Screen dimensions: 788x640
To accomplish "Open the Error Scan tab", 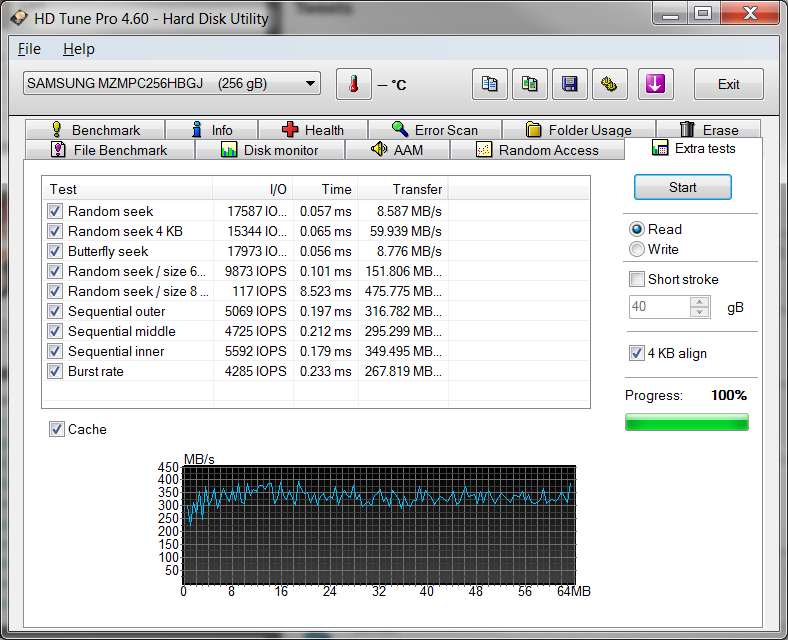I will tap(434, 130).
